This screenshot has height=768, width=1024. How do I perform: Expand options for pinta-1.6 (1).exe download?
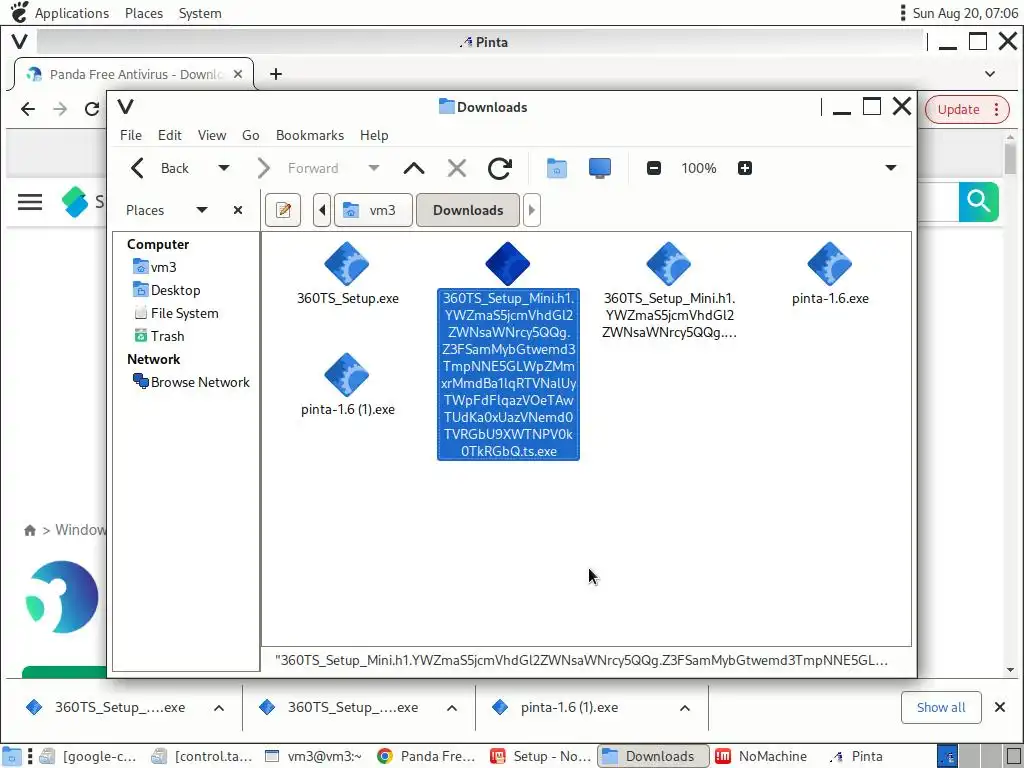(x=684, y=708)
